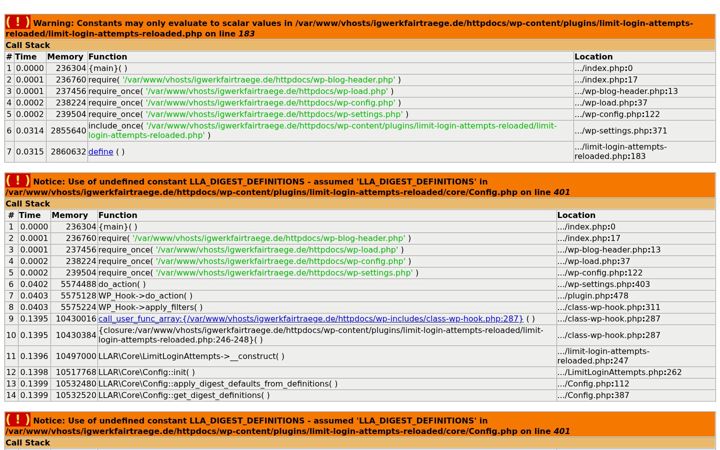The height and width of the screenshot is (450, 720).
Task: Select the {closure:...limit-login-attempts-reloaded.php:246-248} cell
Action: click(x=326, y=335)
